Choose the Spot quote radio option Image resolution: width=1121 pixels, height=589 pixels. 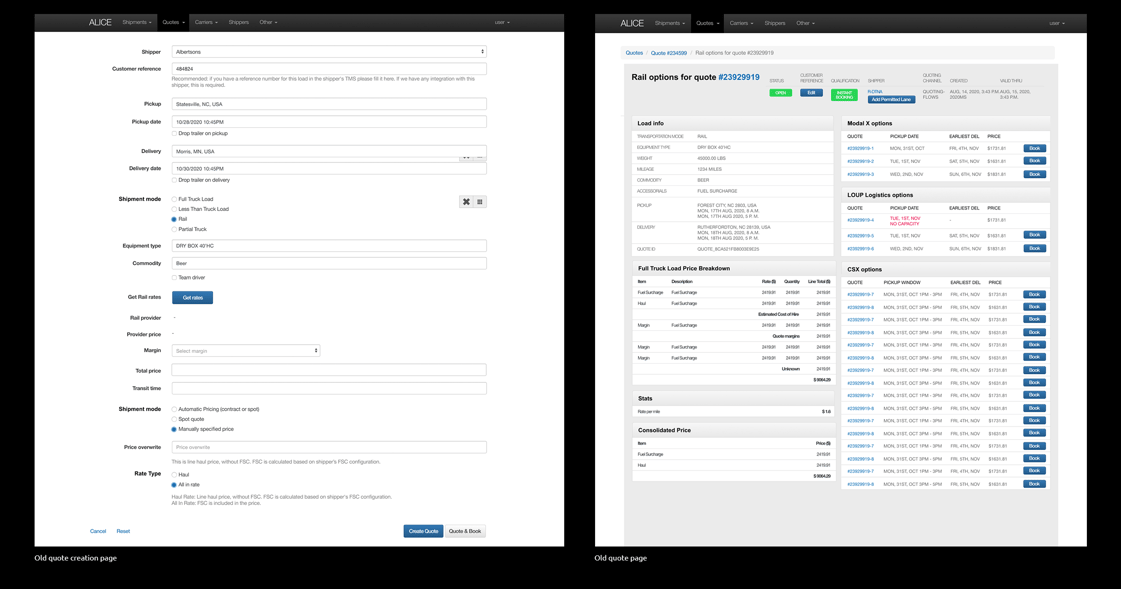coord(174,420)
